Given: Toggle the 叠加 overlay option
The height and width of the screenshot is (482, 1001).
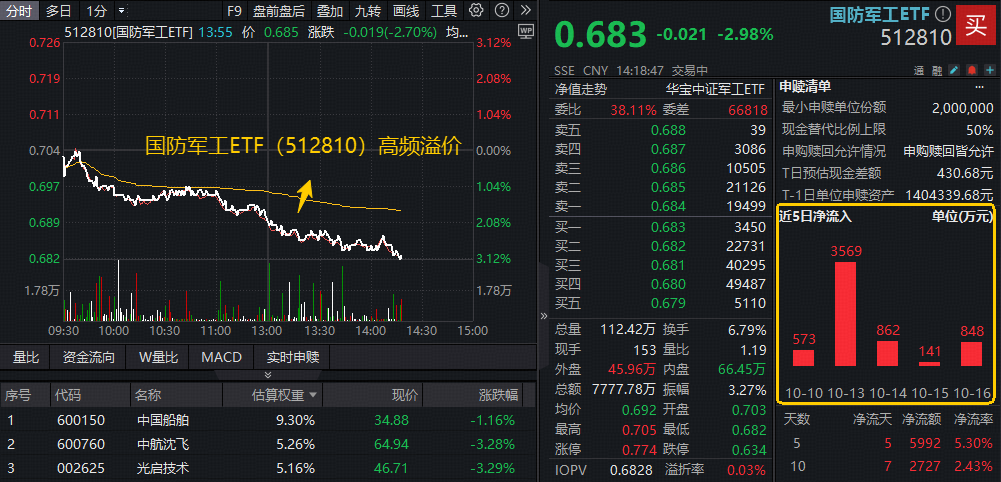Looking at the screenshot, I should 329,11.
